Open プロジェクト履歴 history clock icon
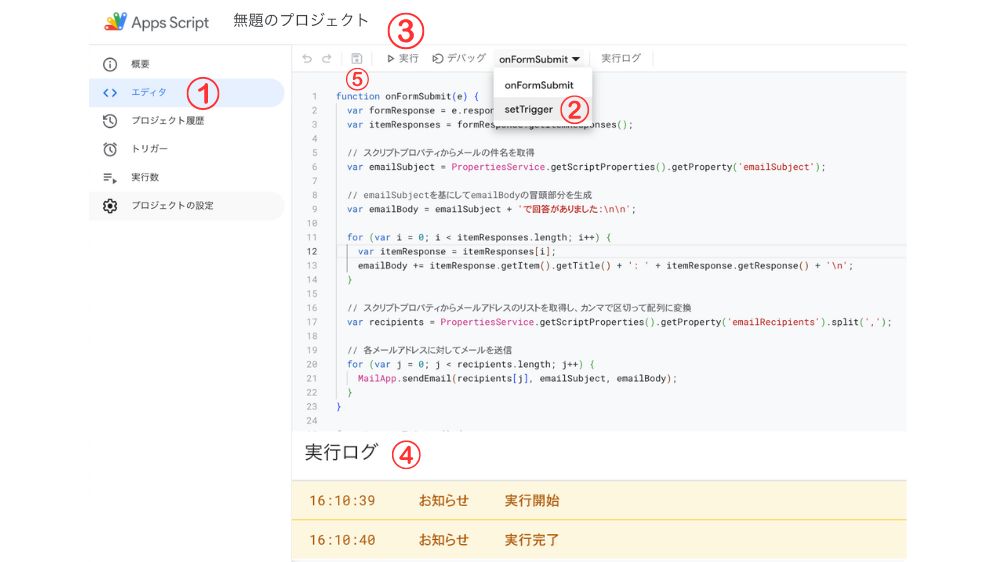The image size is (1000, 562). pyautogui.click(x=110, y=121)
